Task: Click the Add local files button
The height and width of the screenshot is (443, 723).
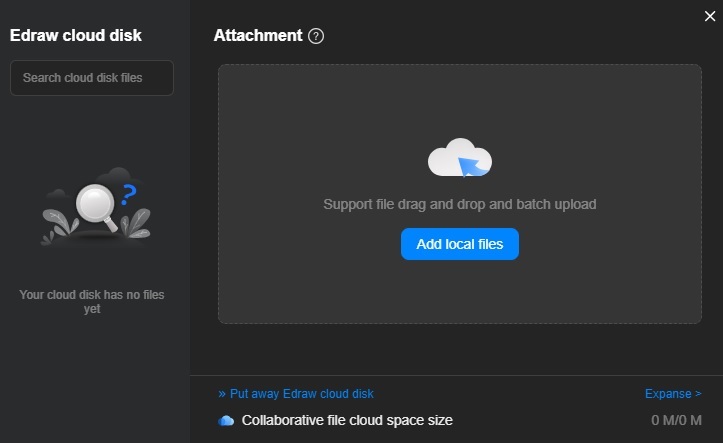Action: coord(460,244)
